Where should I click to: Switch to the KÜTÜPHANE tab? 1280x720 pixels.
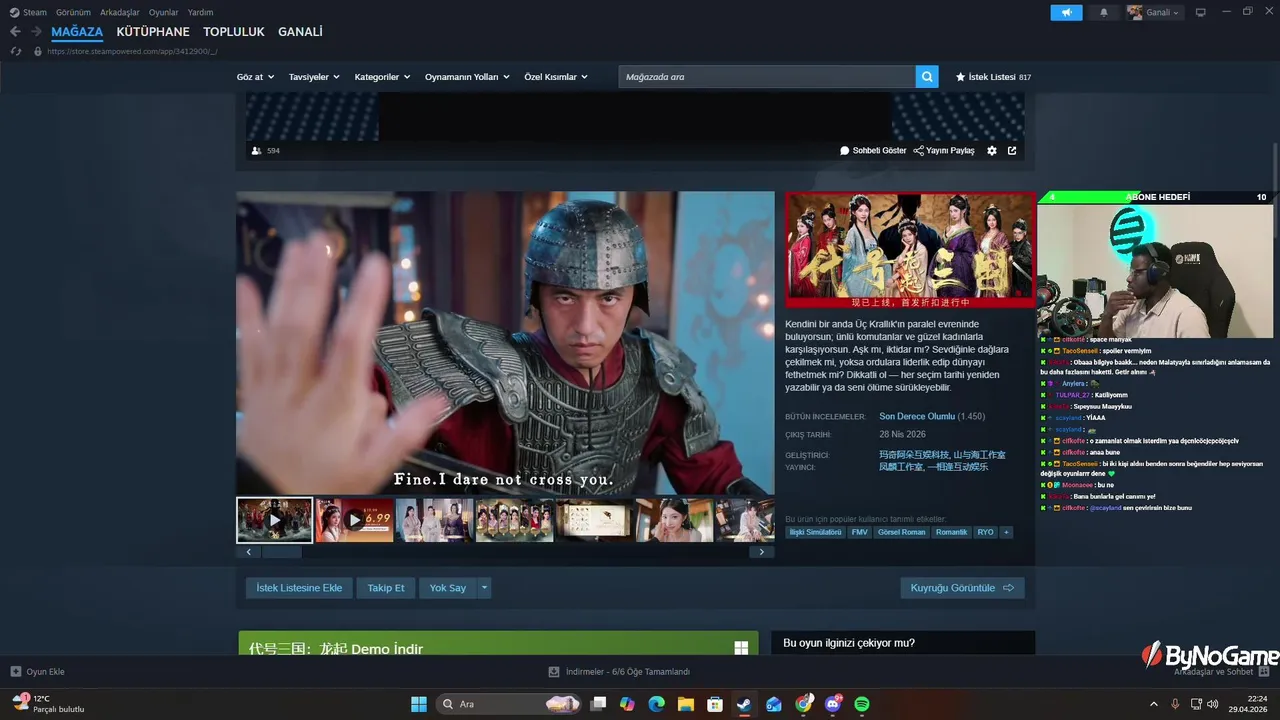[153, 32]
